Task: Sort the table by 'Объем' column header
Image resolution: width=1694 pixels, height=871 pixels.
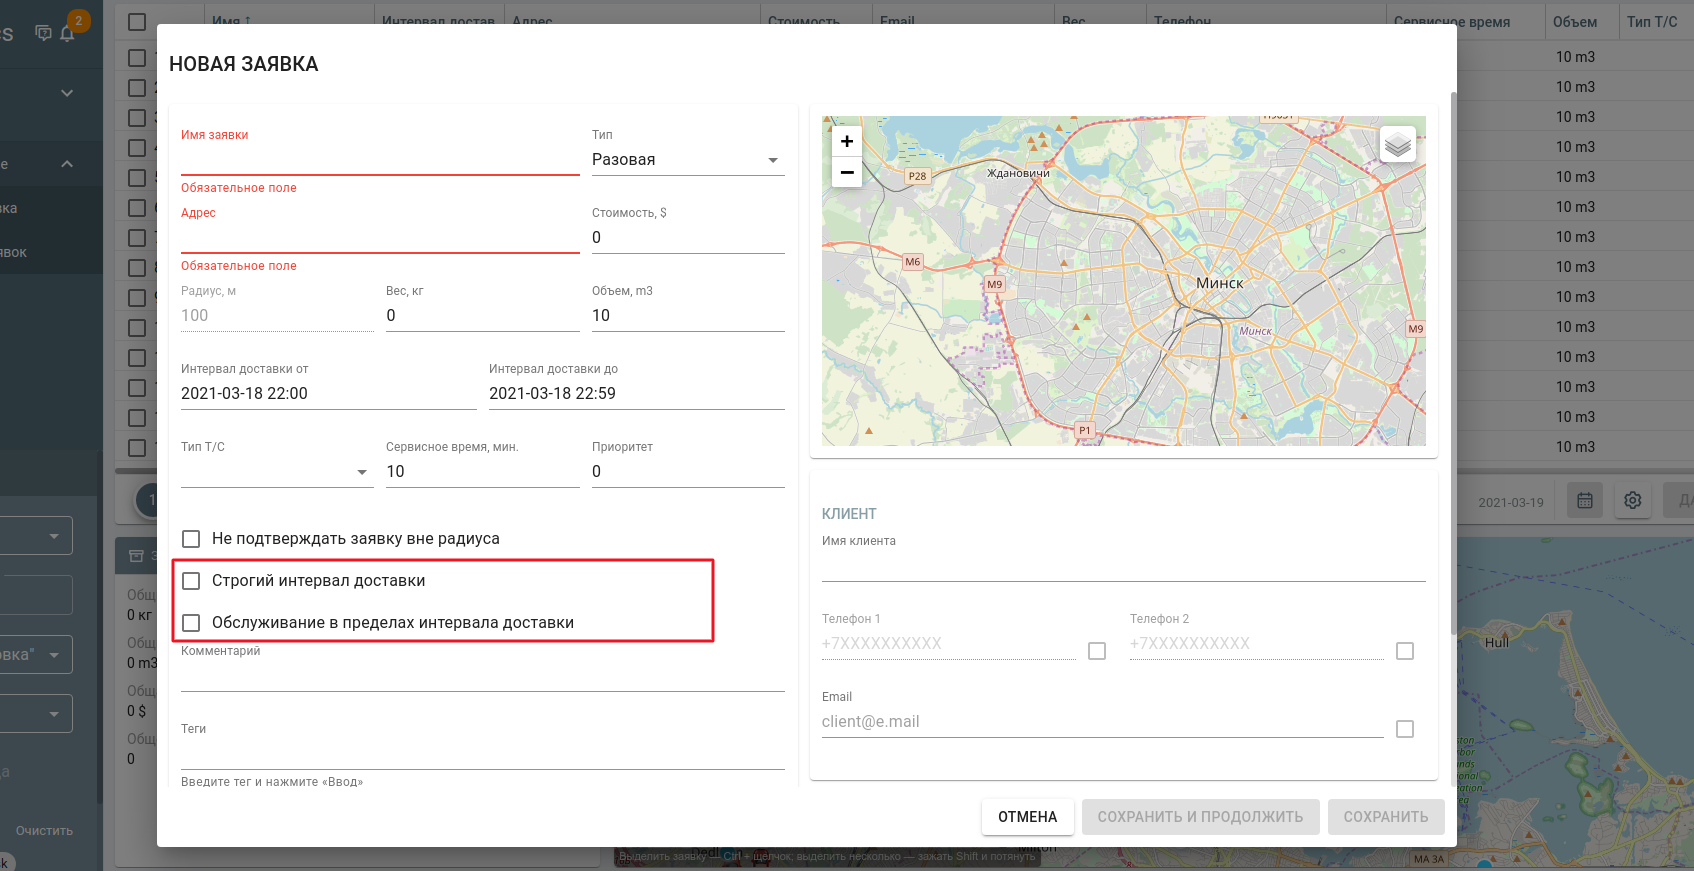Action: tap(1574, 22)
